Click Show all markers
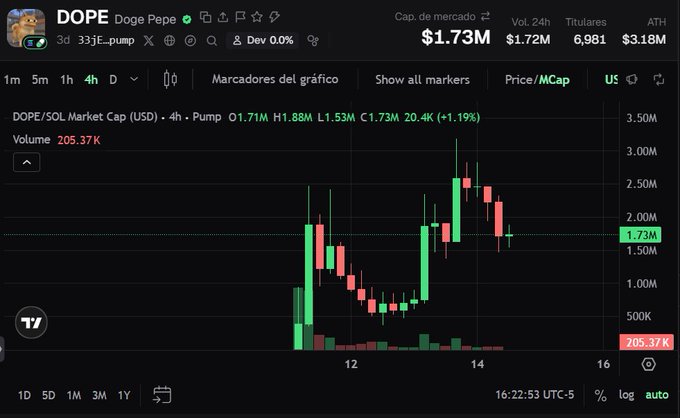 coord(422,80)
